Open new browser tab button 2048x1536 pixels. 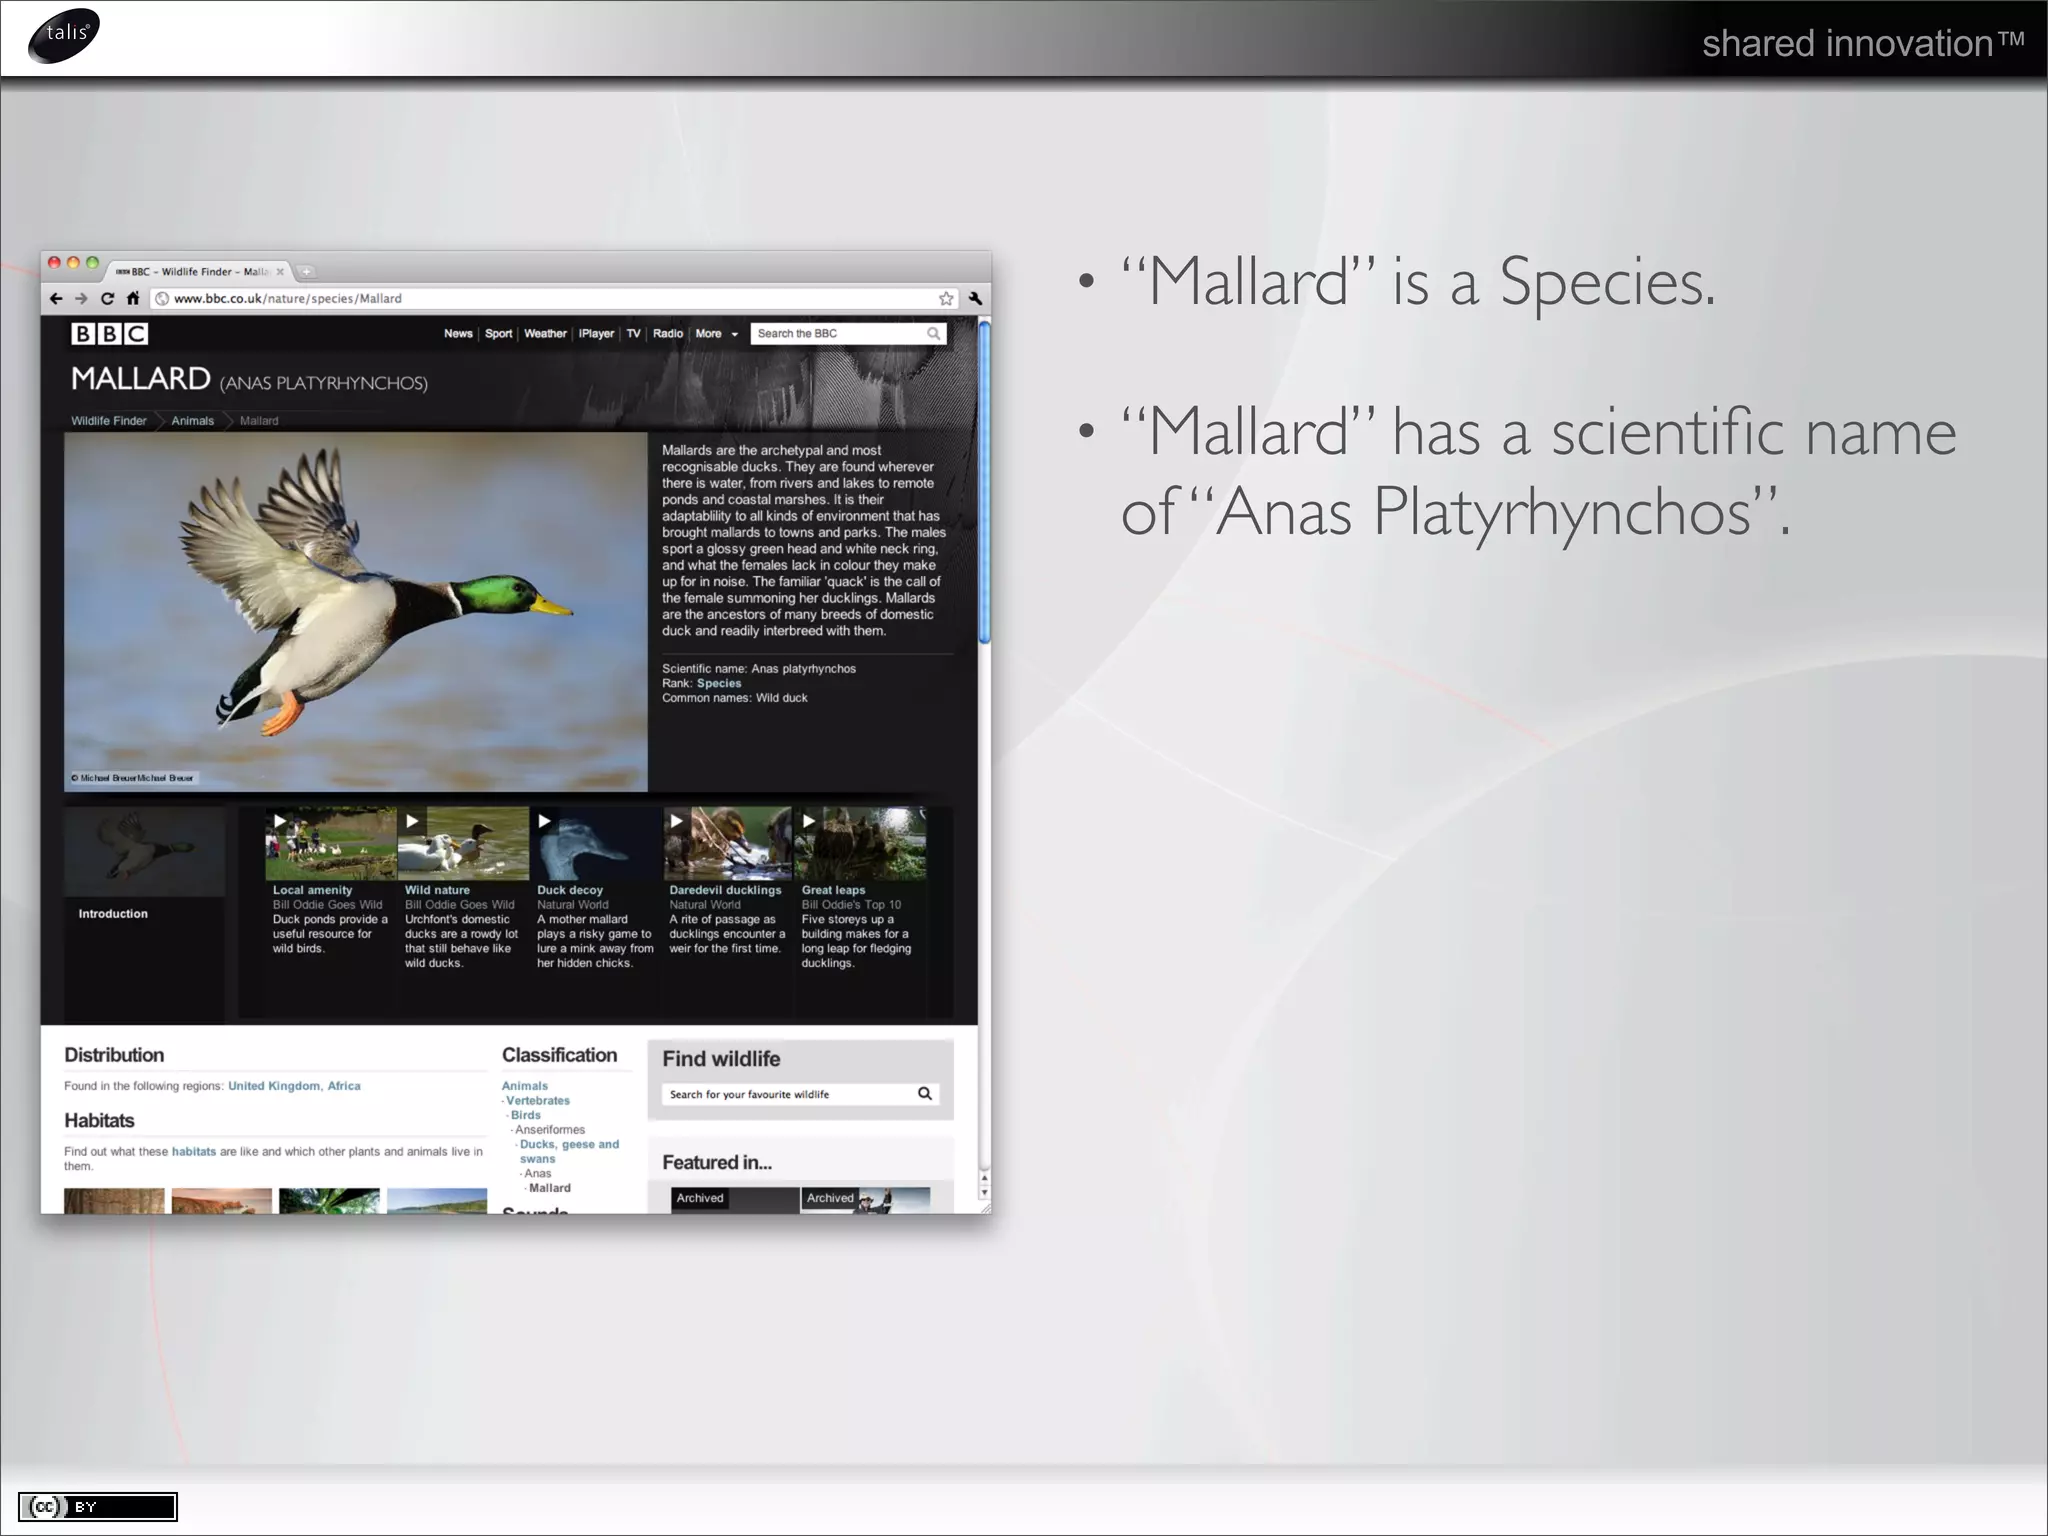pyautogui.click(x=306, y=271)
